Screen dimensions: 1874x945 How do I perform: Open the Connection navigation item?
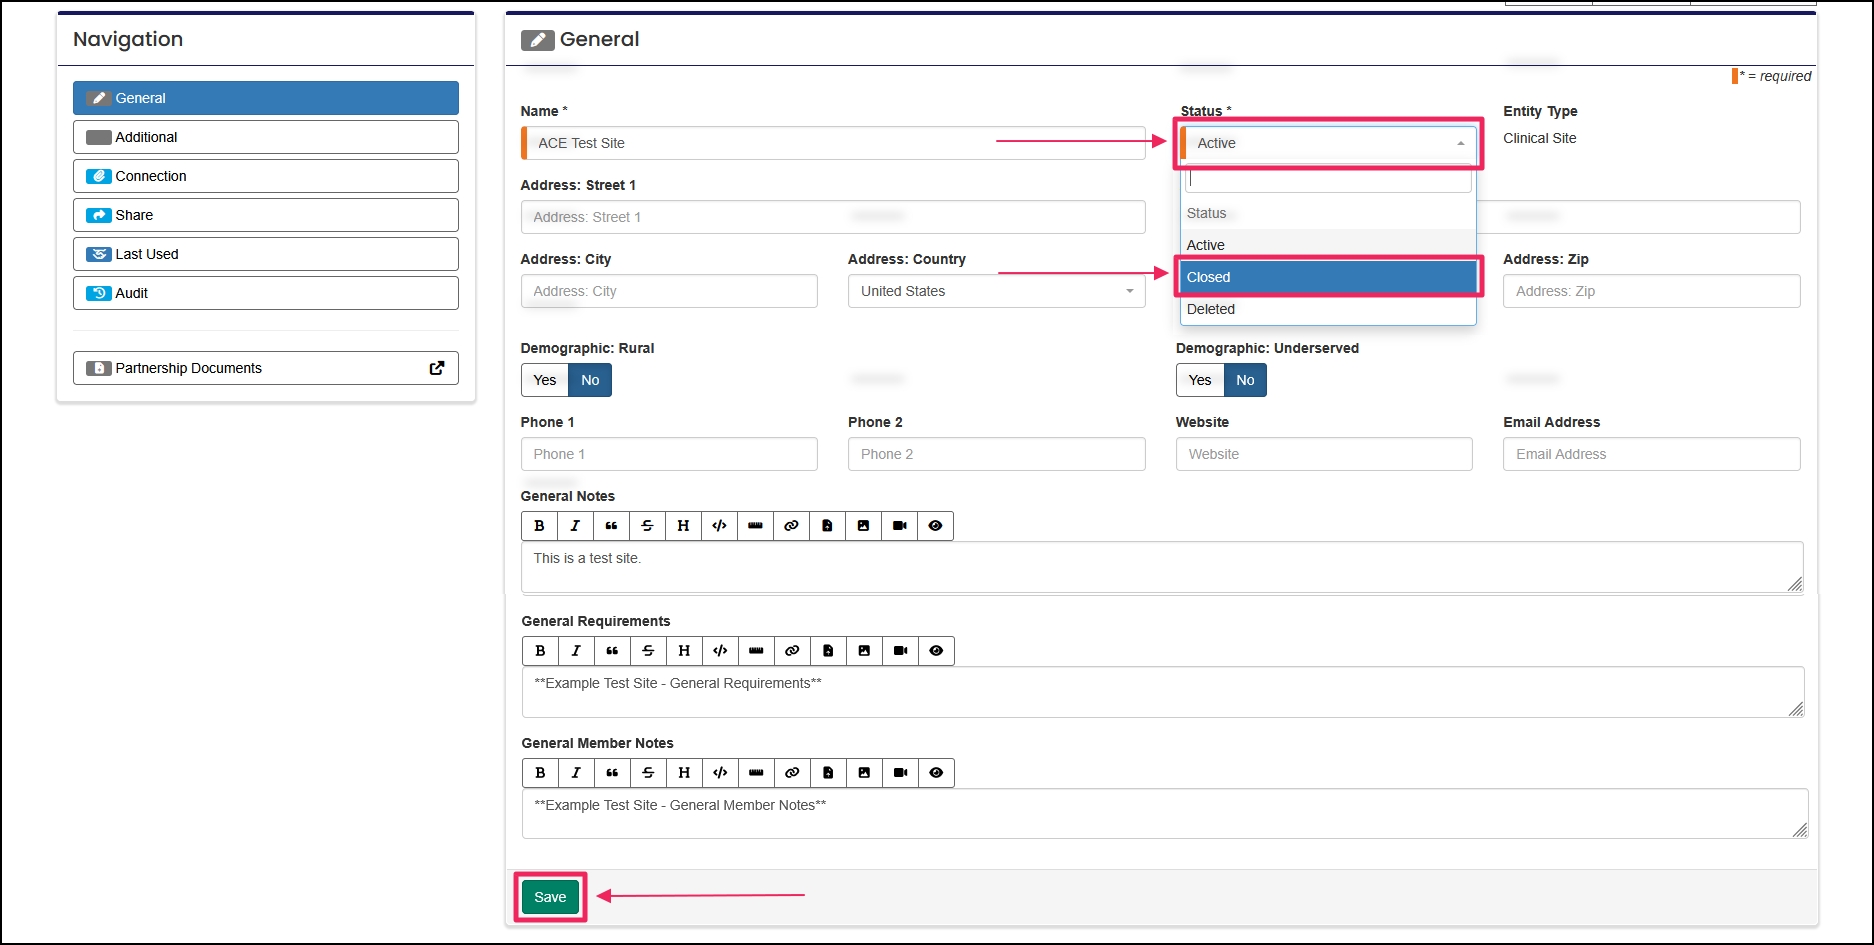(266, 176)
